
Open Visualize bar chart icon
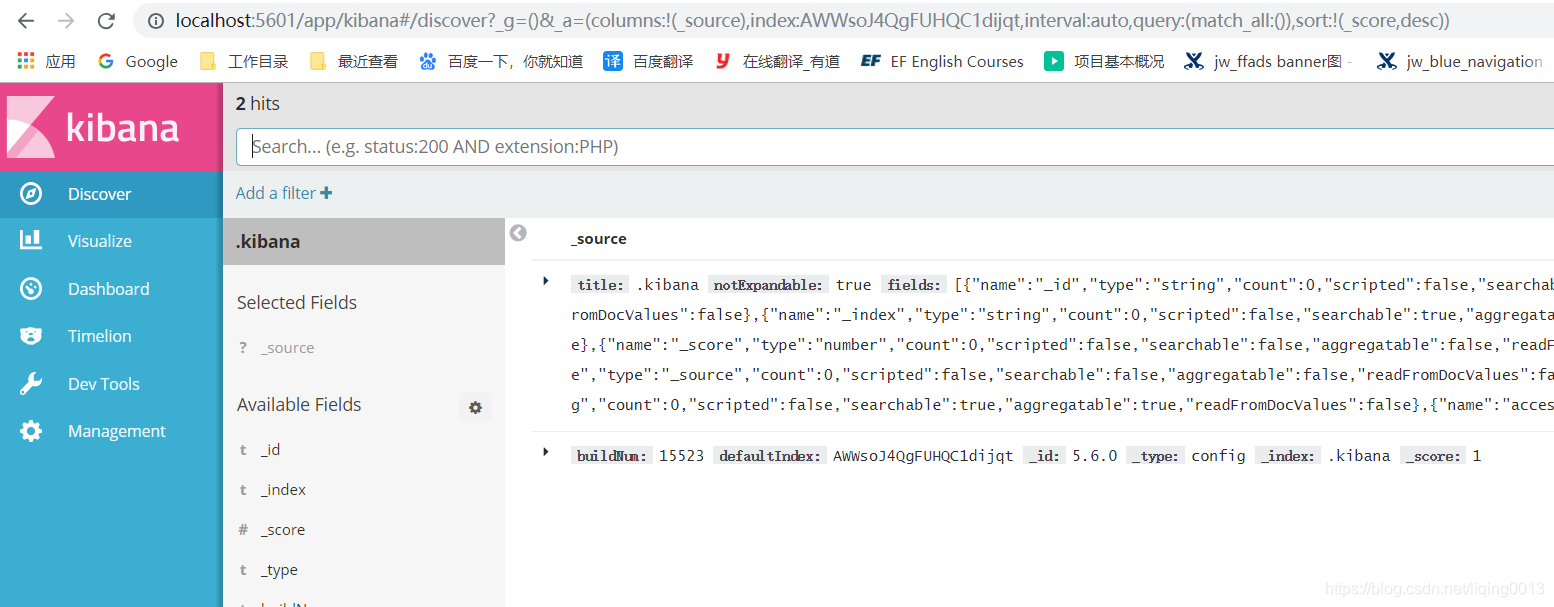click(31, 240)
